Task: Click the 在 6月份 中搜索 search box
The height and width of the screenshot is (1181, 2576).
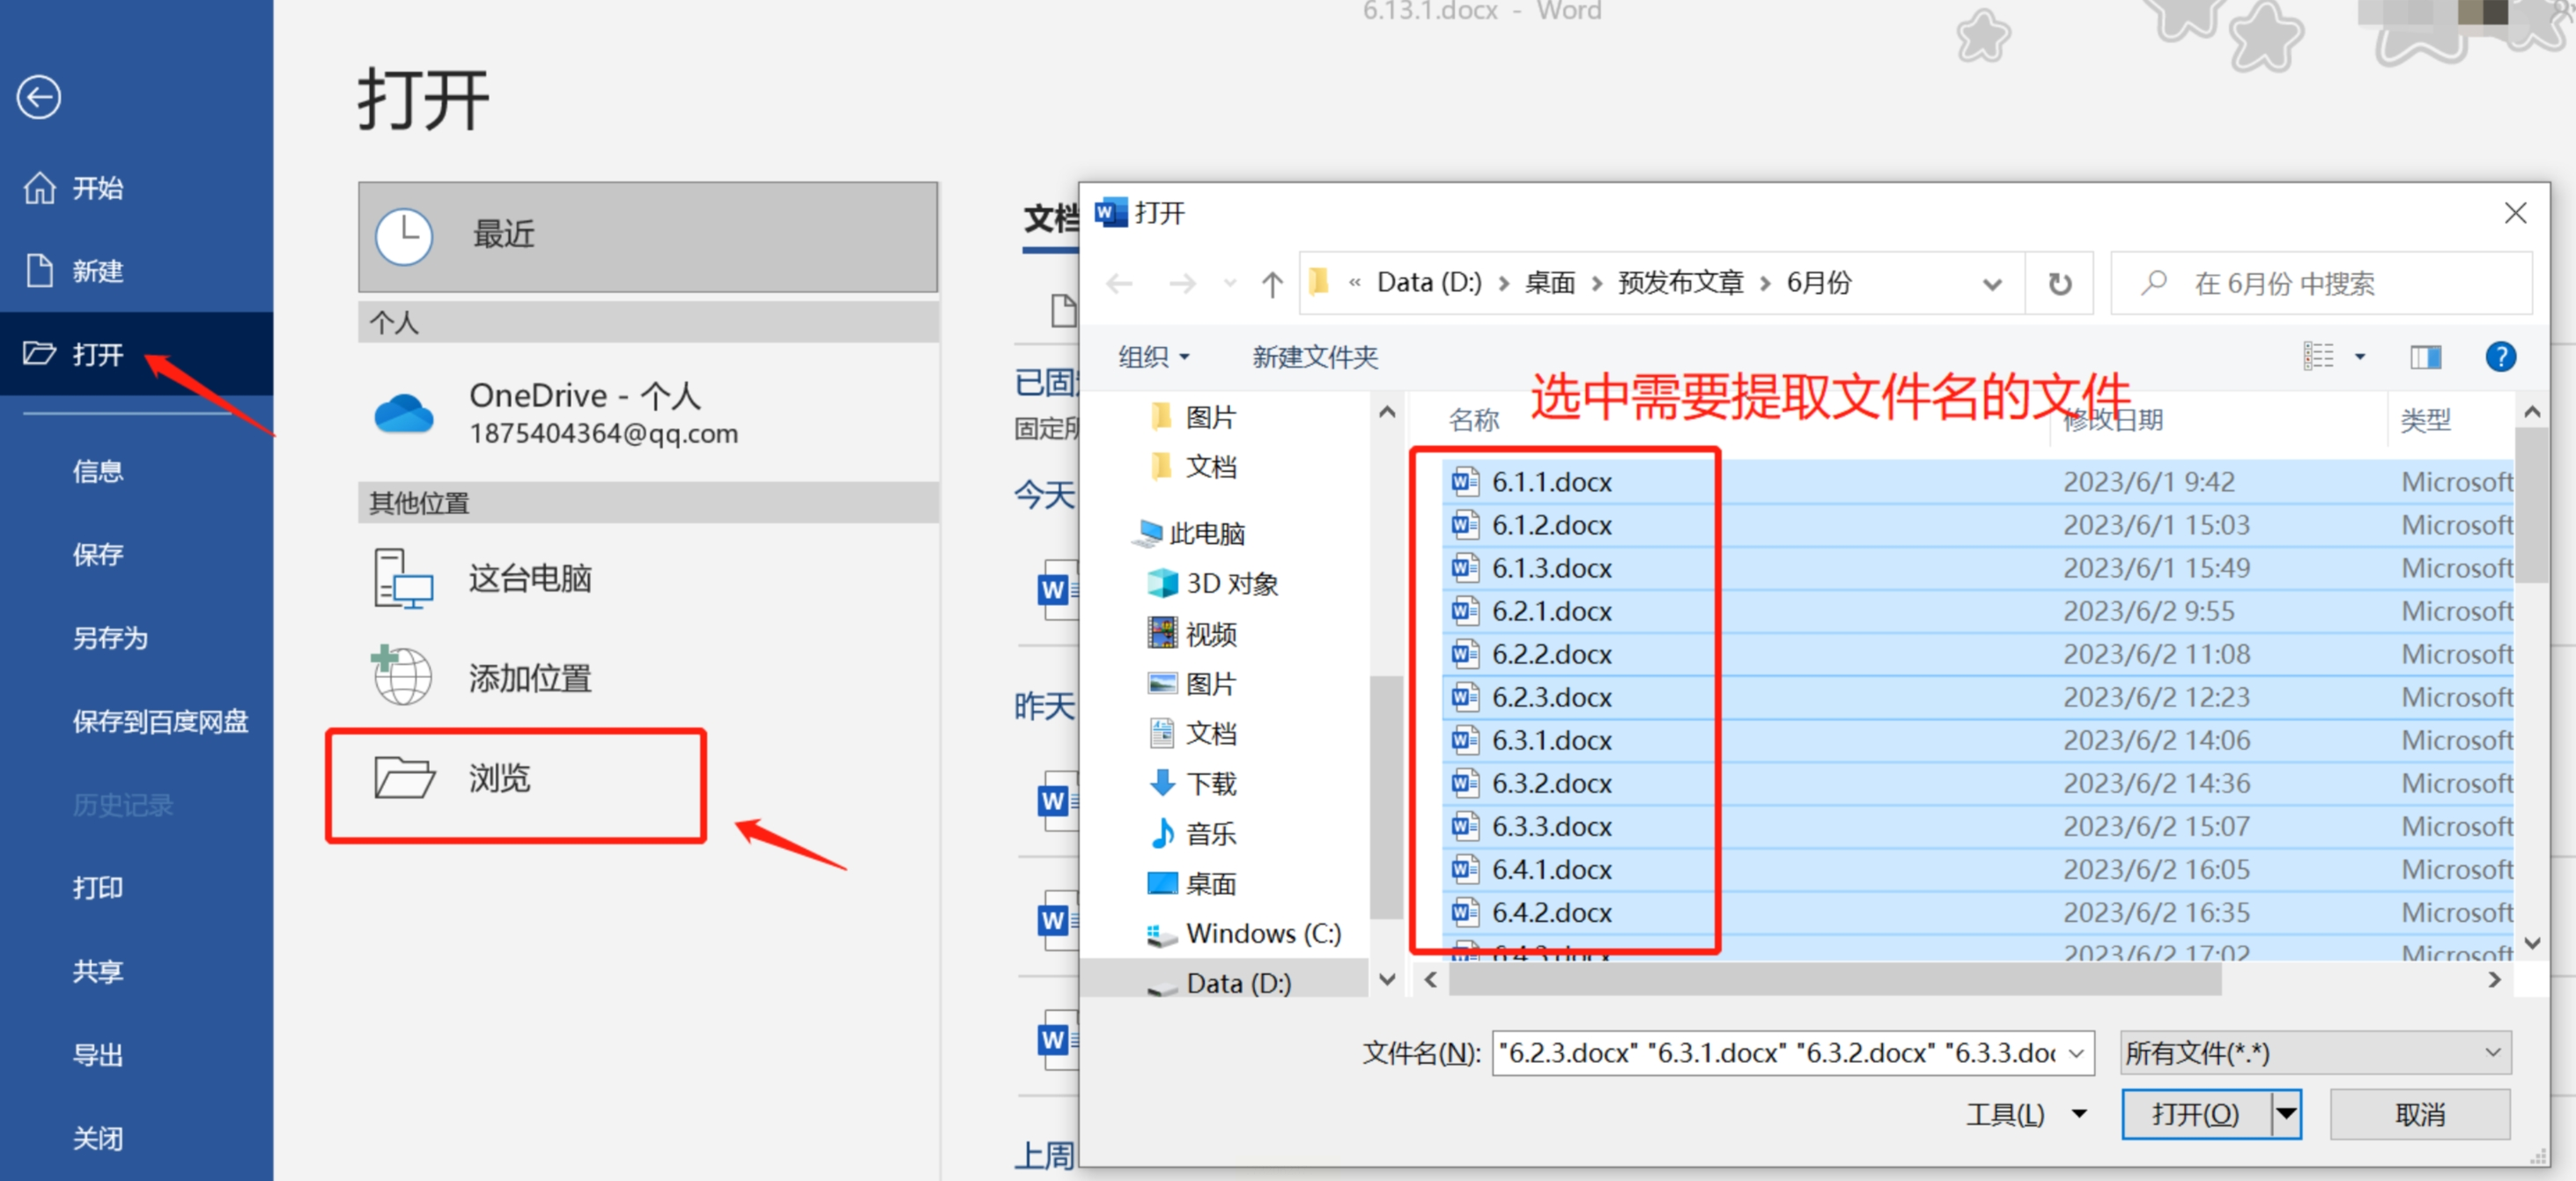Action: (x=2320, y=284)
